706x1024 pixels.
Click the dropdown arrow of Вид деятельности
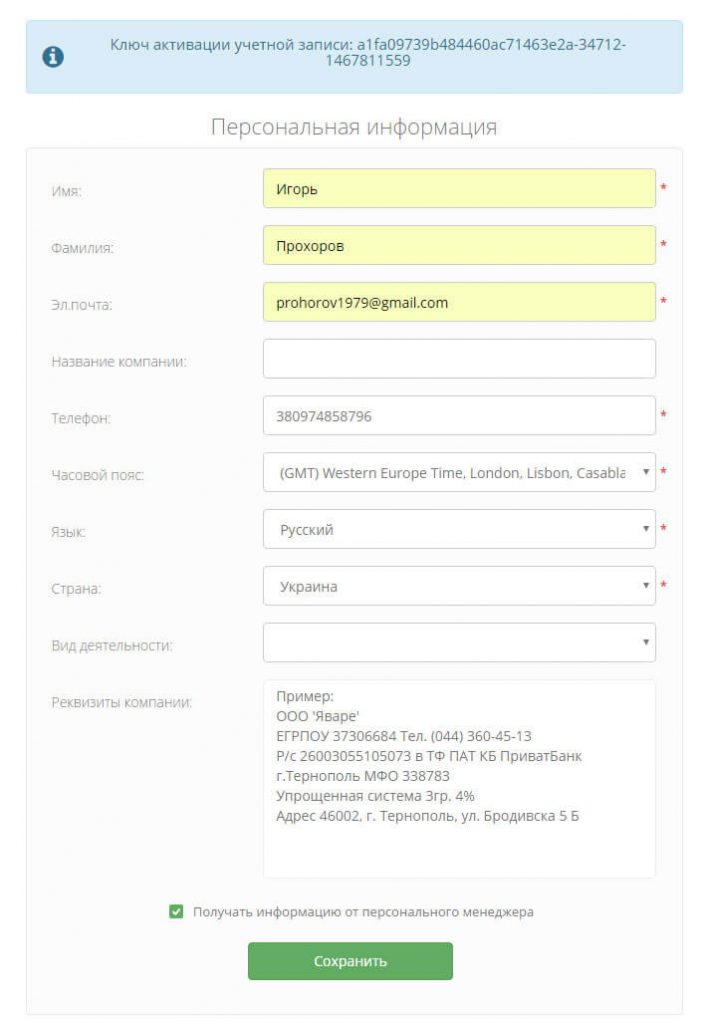pos(645,643)
